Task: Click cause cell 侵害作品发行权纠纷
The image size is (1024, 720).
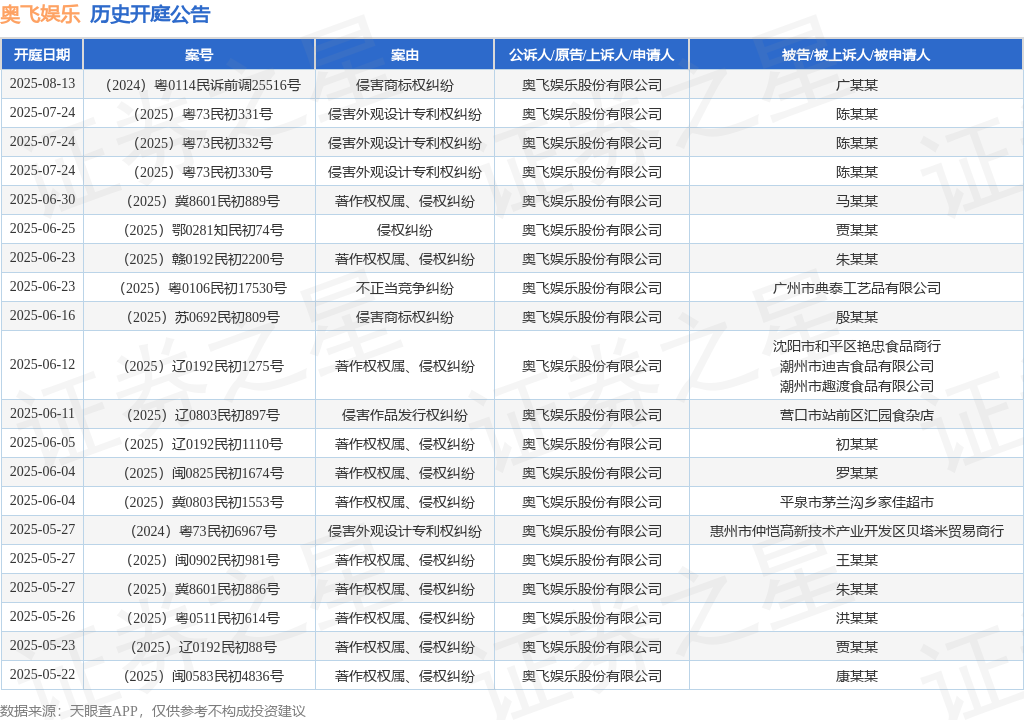Action: pos(404,415)
